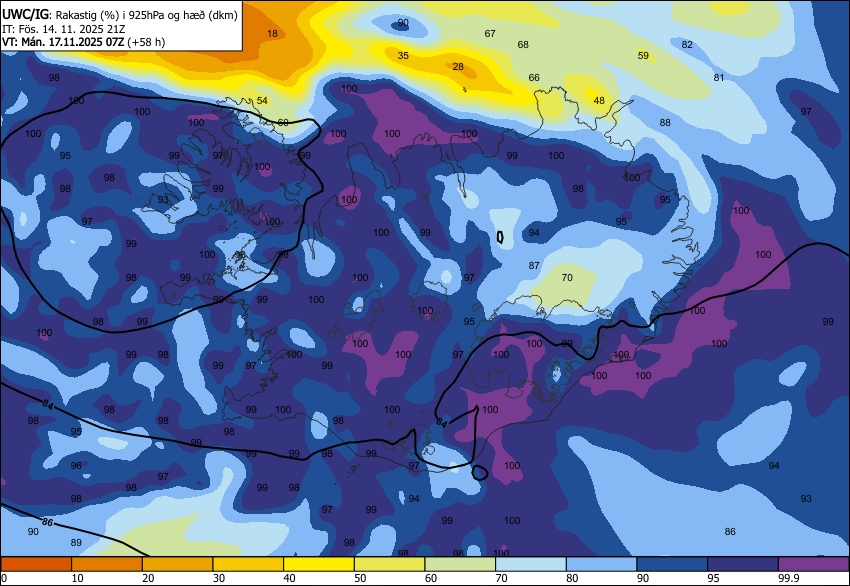Click legend tick label '99.9'
850x586 pixels.
pos(789,578)
